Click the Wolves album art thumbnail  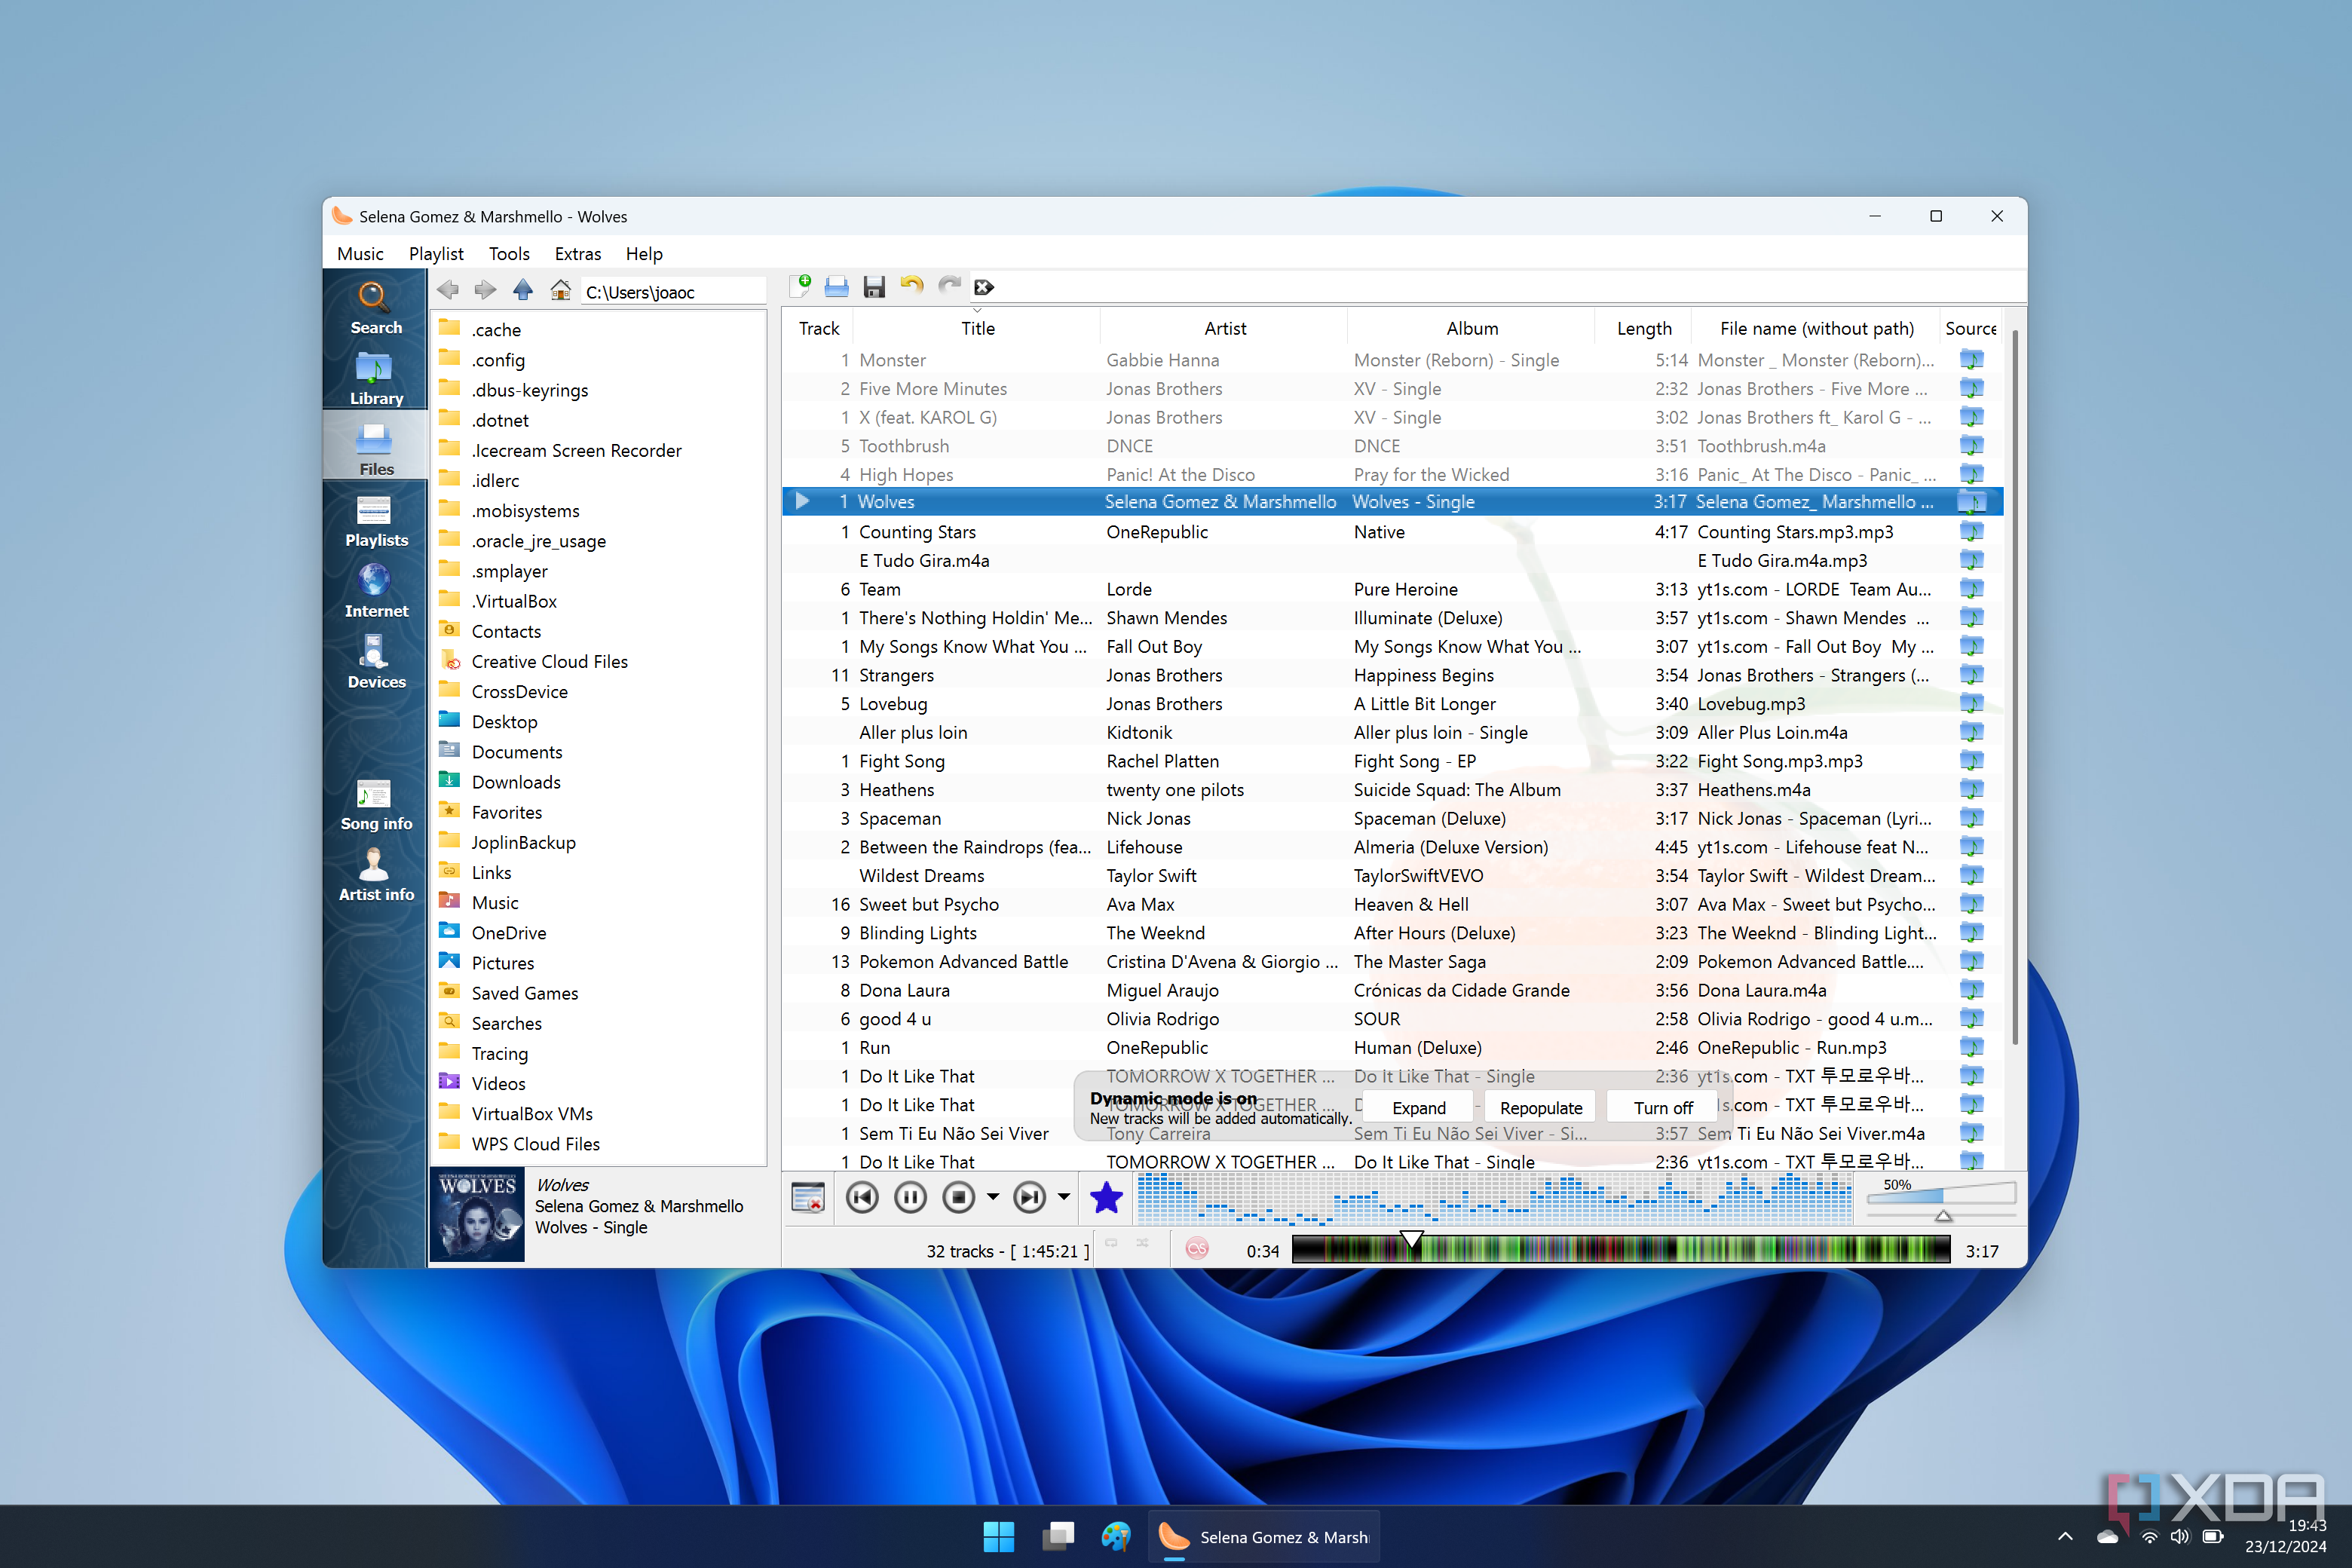click(x=478, y=1214)
